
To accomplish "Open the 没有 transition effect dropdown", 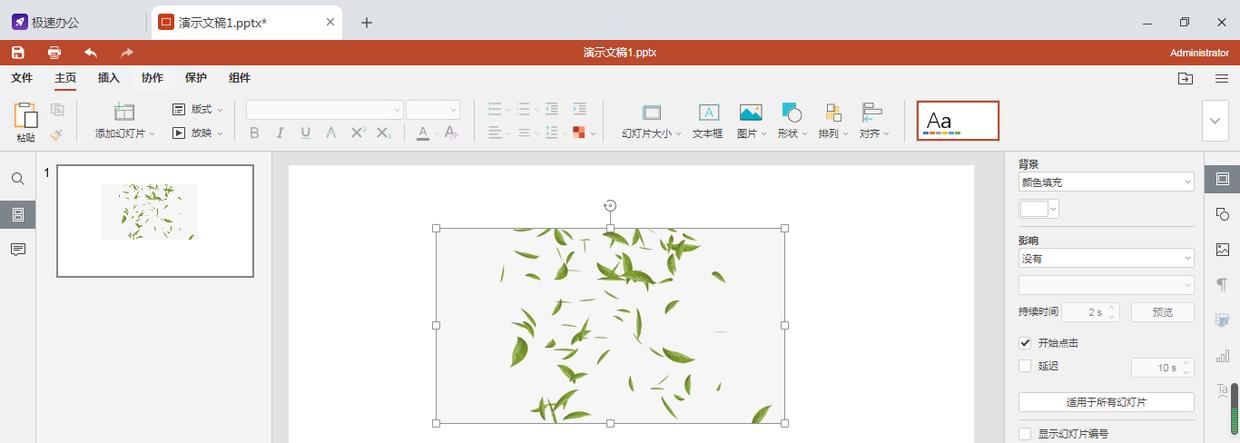I will (1106, 259).
